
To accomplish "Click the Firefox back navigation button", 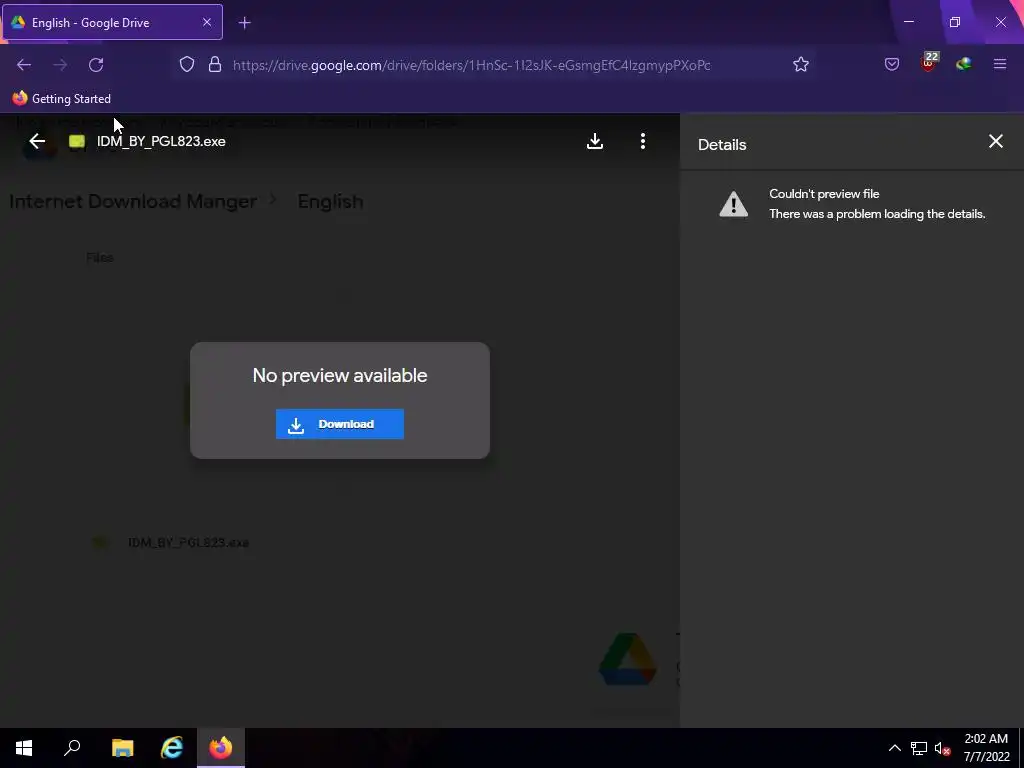I will pyautogui.click(x=24, y=65).
